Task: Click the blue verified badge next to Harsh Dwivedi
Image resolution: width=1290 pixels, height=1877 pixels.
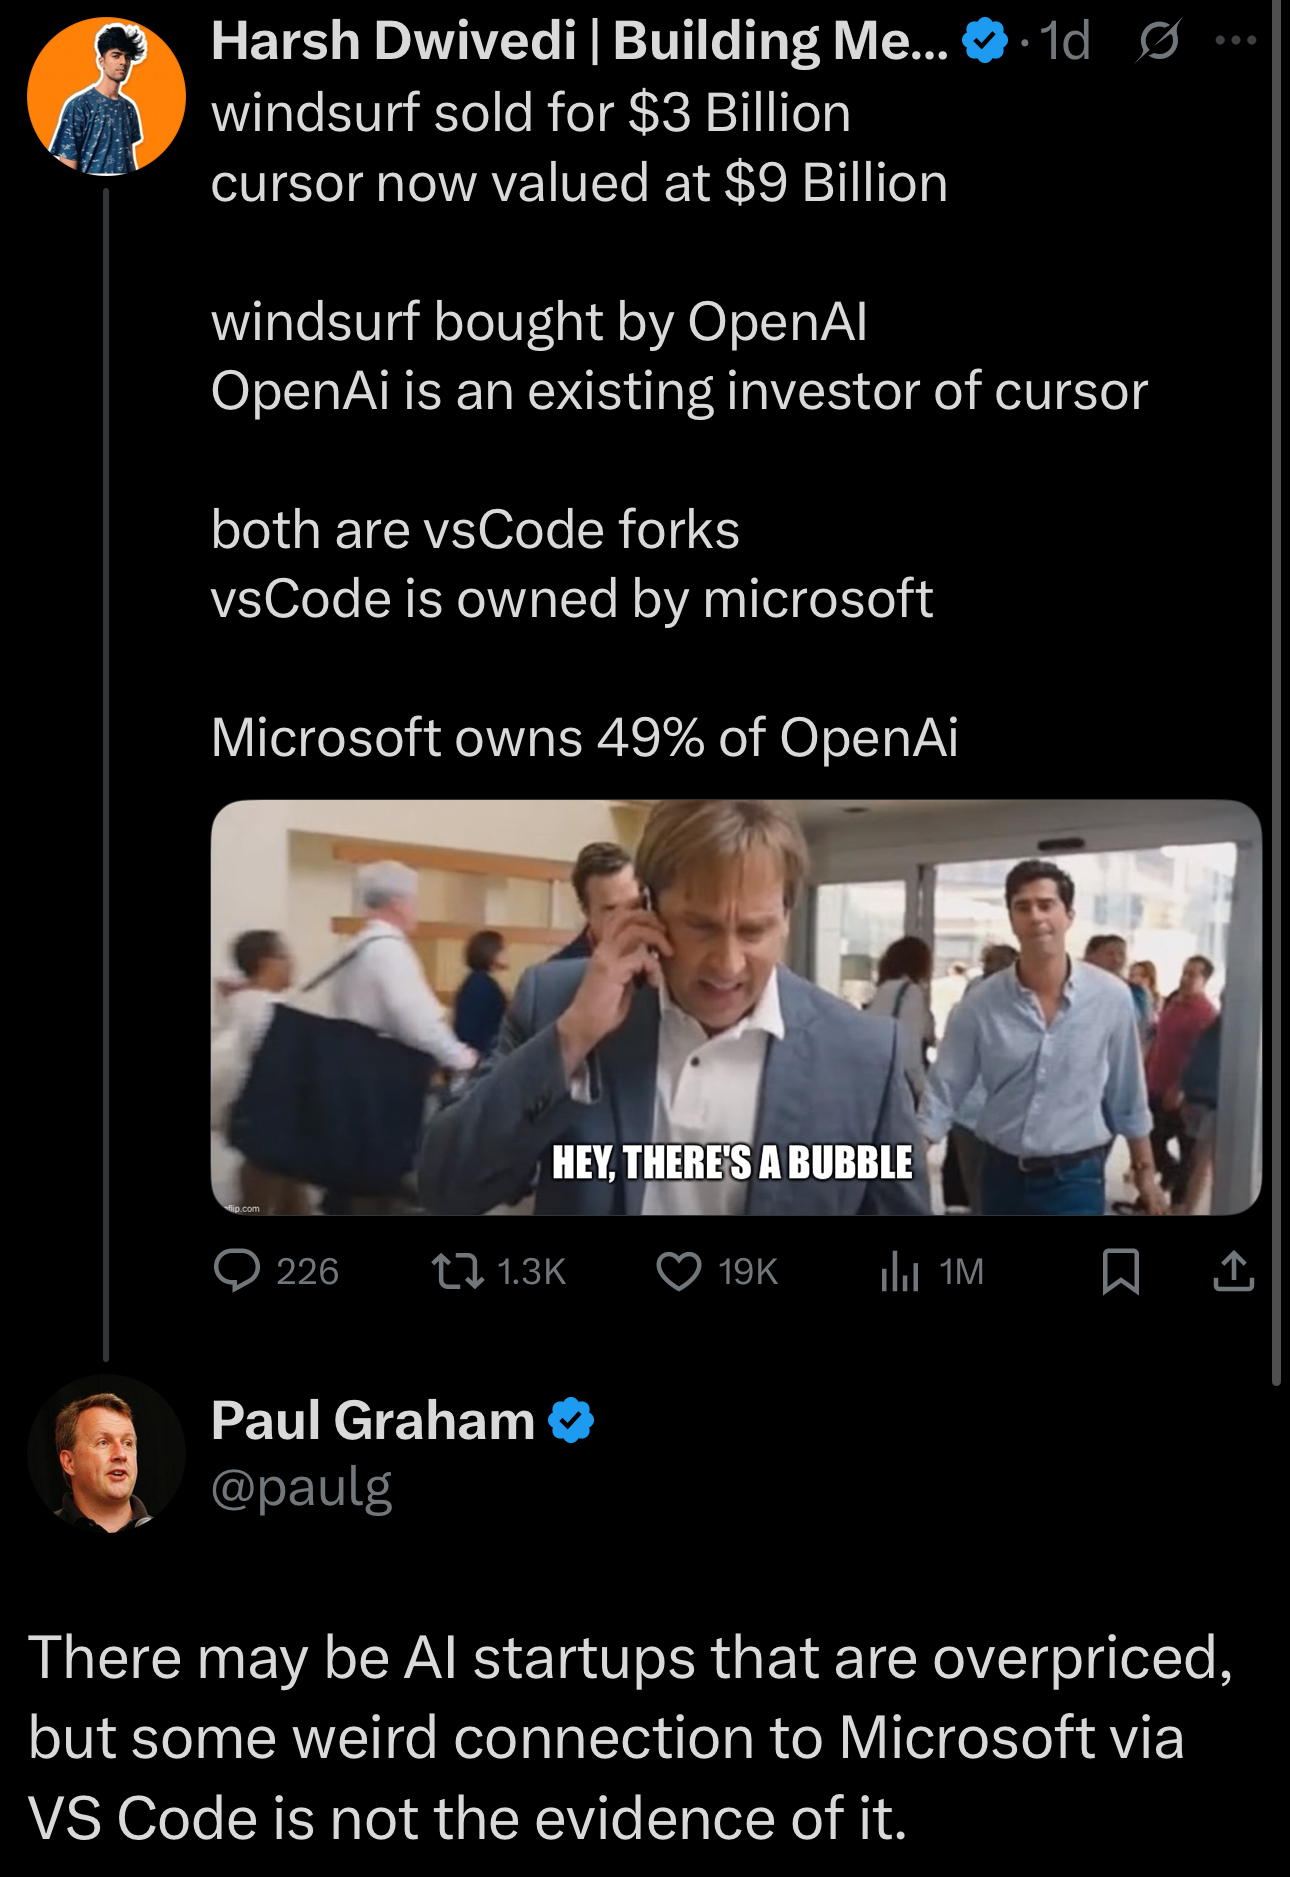Action: coord(984,41)
